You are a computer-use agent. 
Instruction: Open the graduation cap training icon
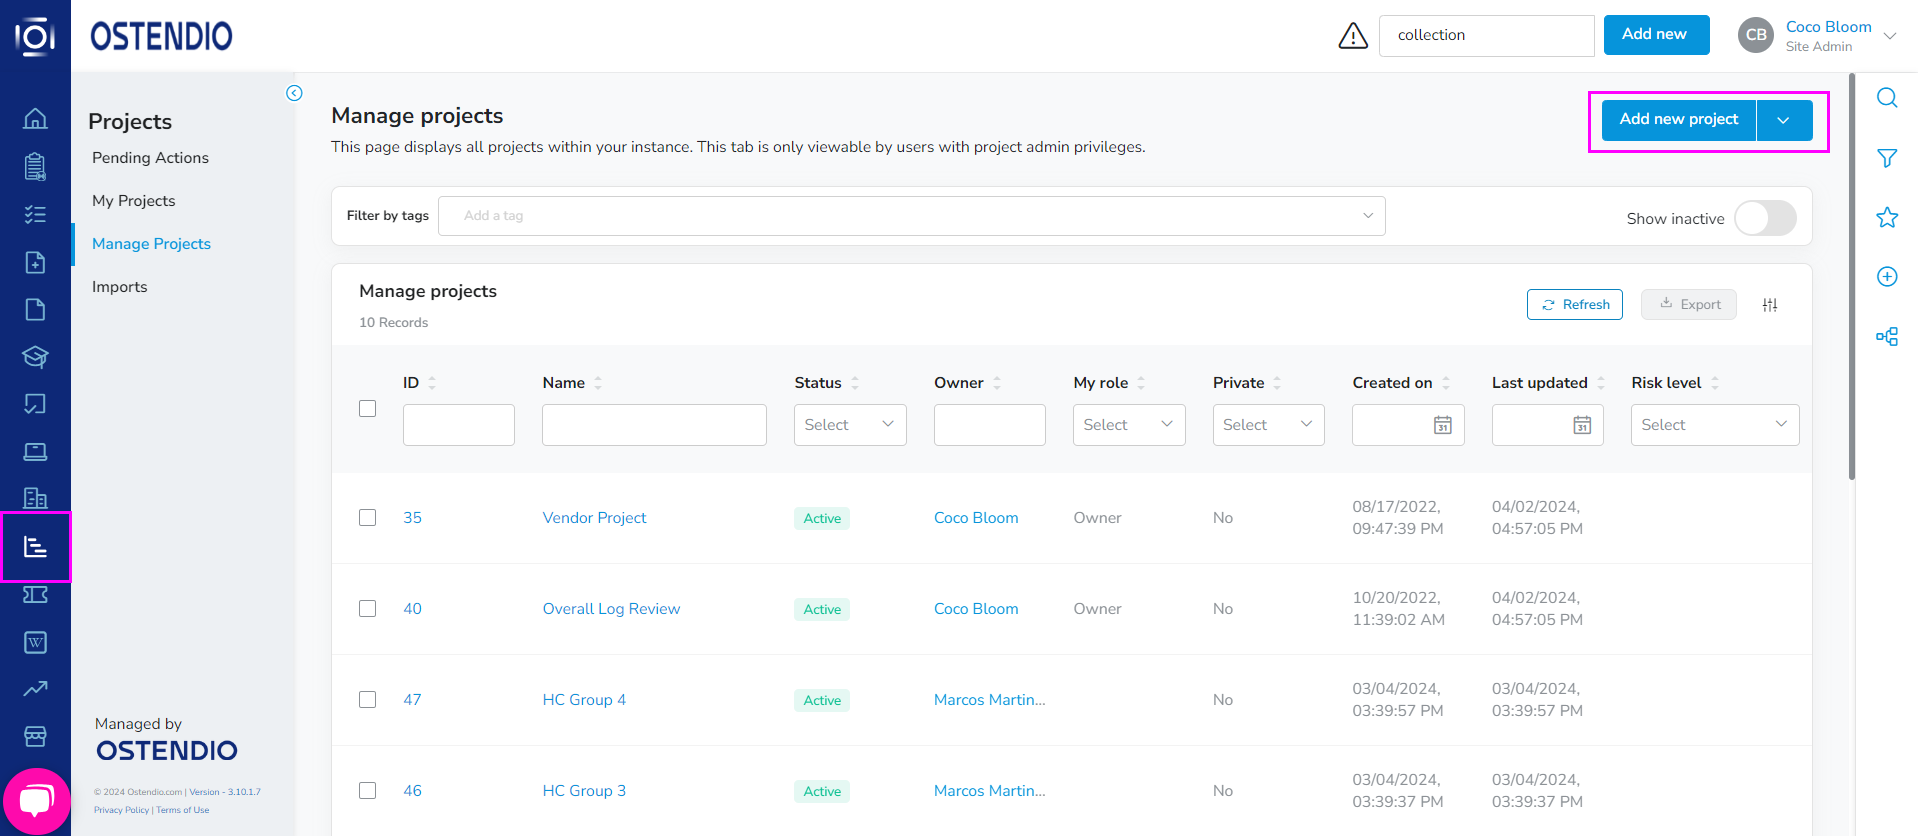point(35,357)
